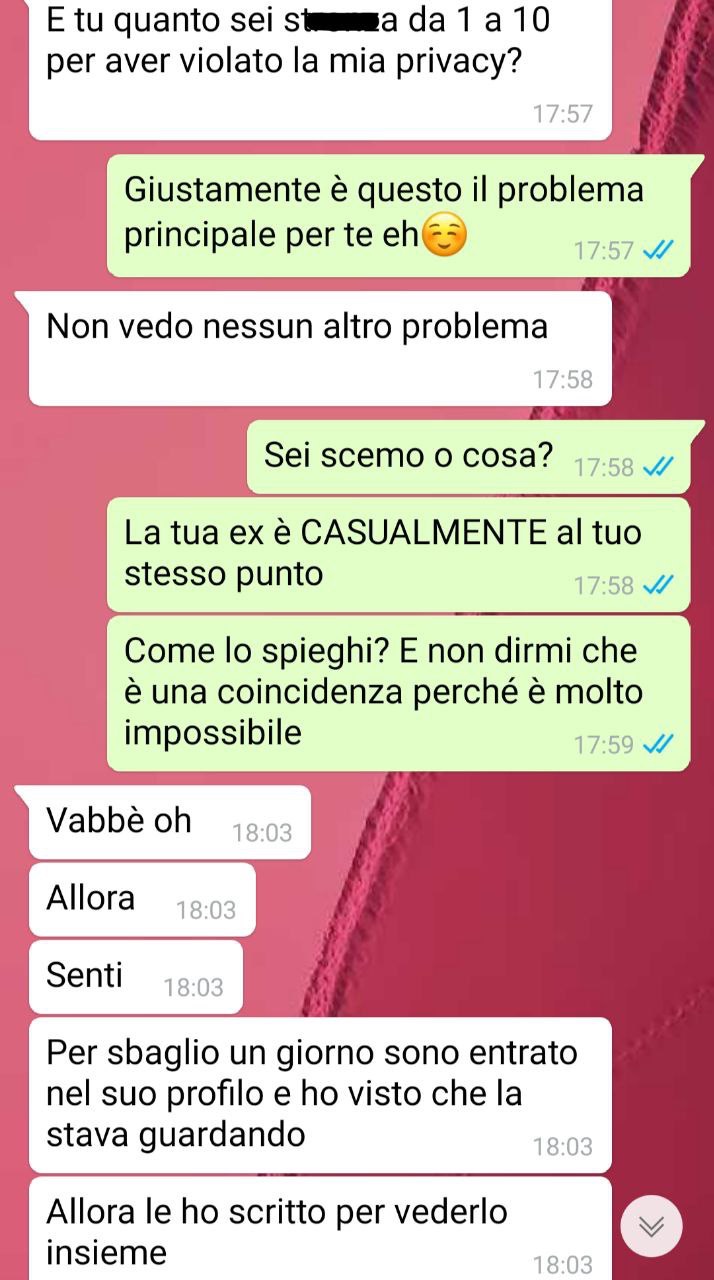Tap the 17:57 timestamp on the top message
Image resolution: width=714 pixels, height=1280 pixels.
pyautogui.click(x=563, y=113)
